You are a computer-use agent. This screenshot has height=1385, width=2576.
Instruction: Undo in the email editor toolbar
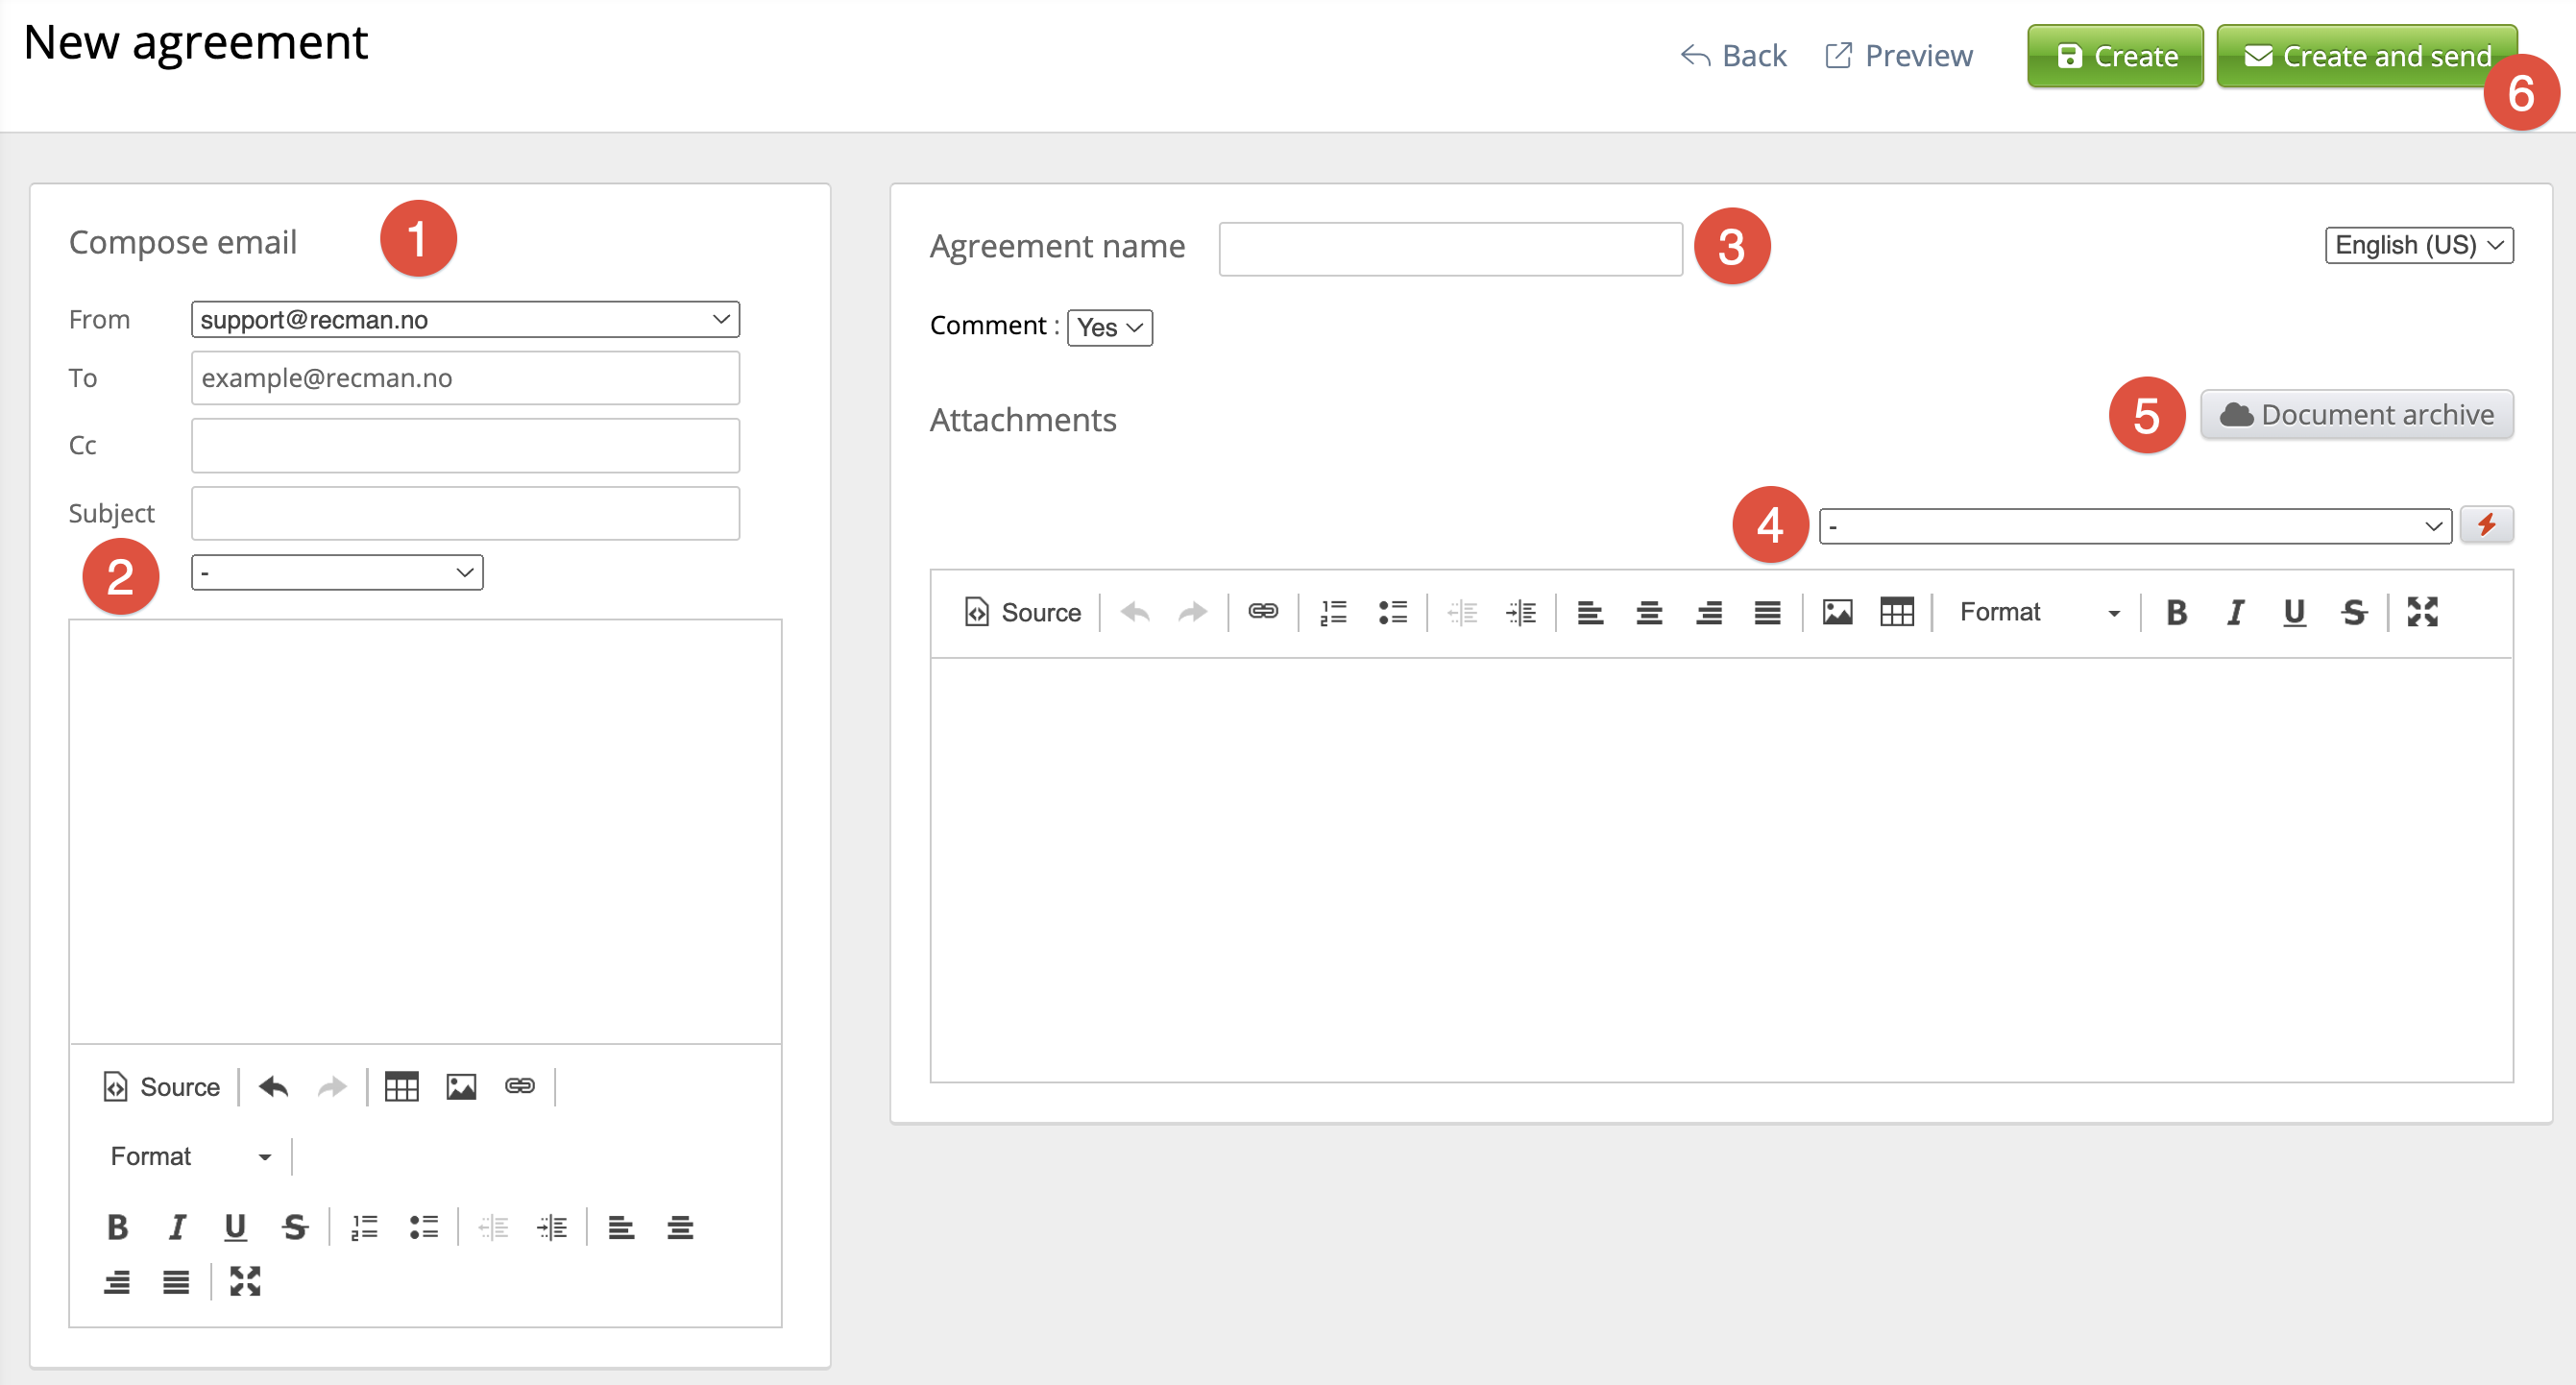pos(273,1086)
